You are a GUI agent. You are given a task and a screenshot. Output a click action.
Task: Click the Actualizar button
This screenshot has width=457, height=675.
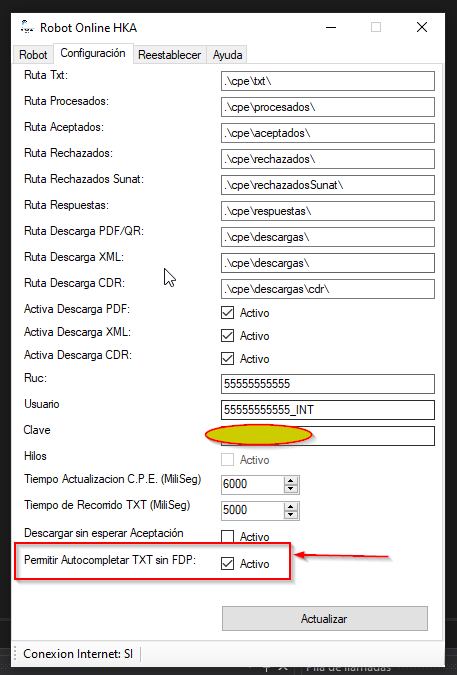pyautogui.click(x=325, y=619)
